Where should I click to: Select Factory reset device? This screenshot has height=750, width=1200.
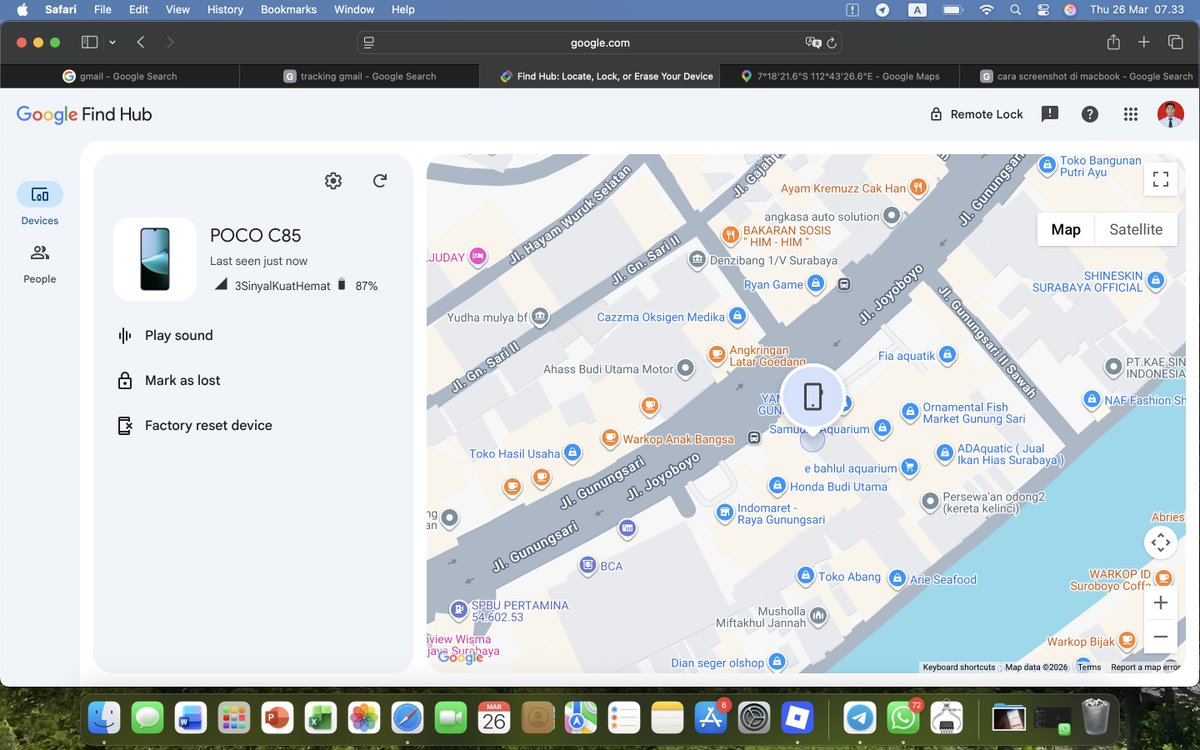click(195, 426)
